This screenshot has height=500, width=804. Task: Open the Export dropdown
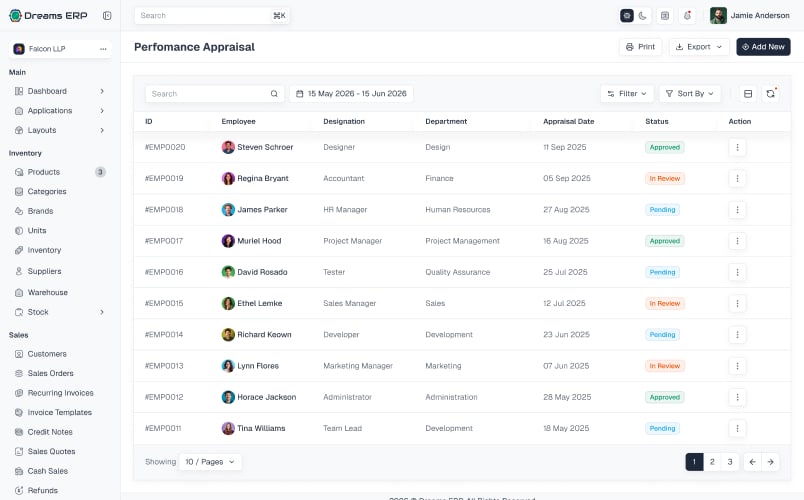pyautogui.click(x=698, y=47)
